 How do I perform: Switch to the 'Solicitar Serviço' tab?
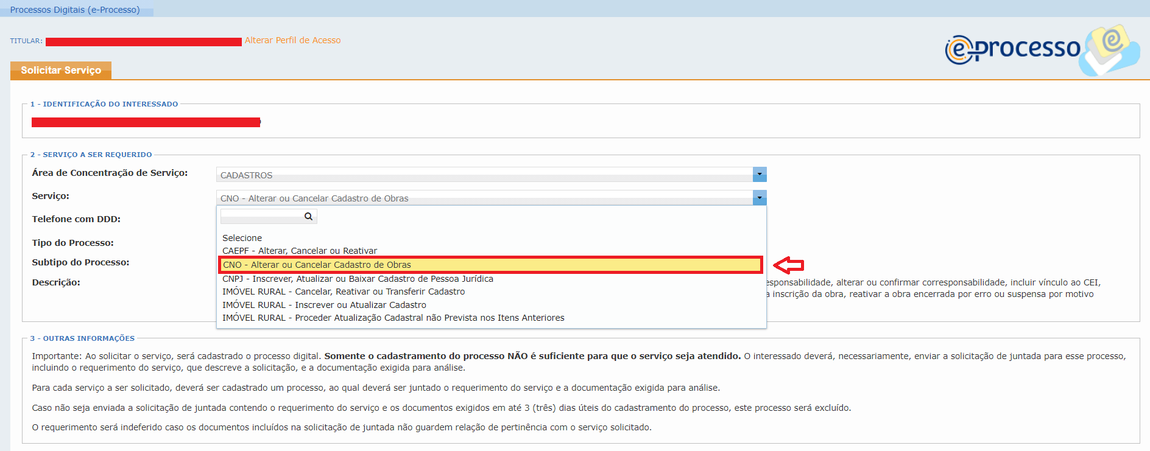(x=61, y=70)
